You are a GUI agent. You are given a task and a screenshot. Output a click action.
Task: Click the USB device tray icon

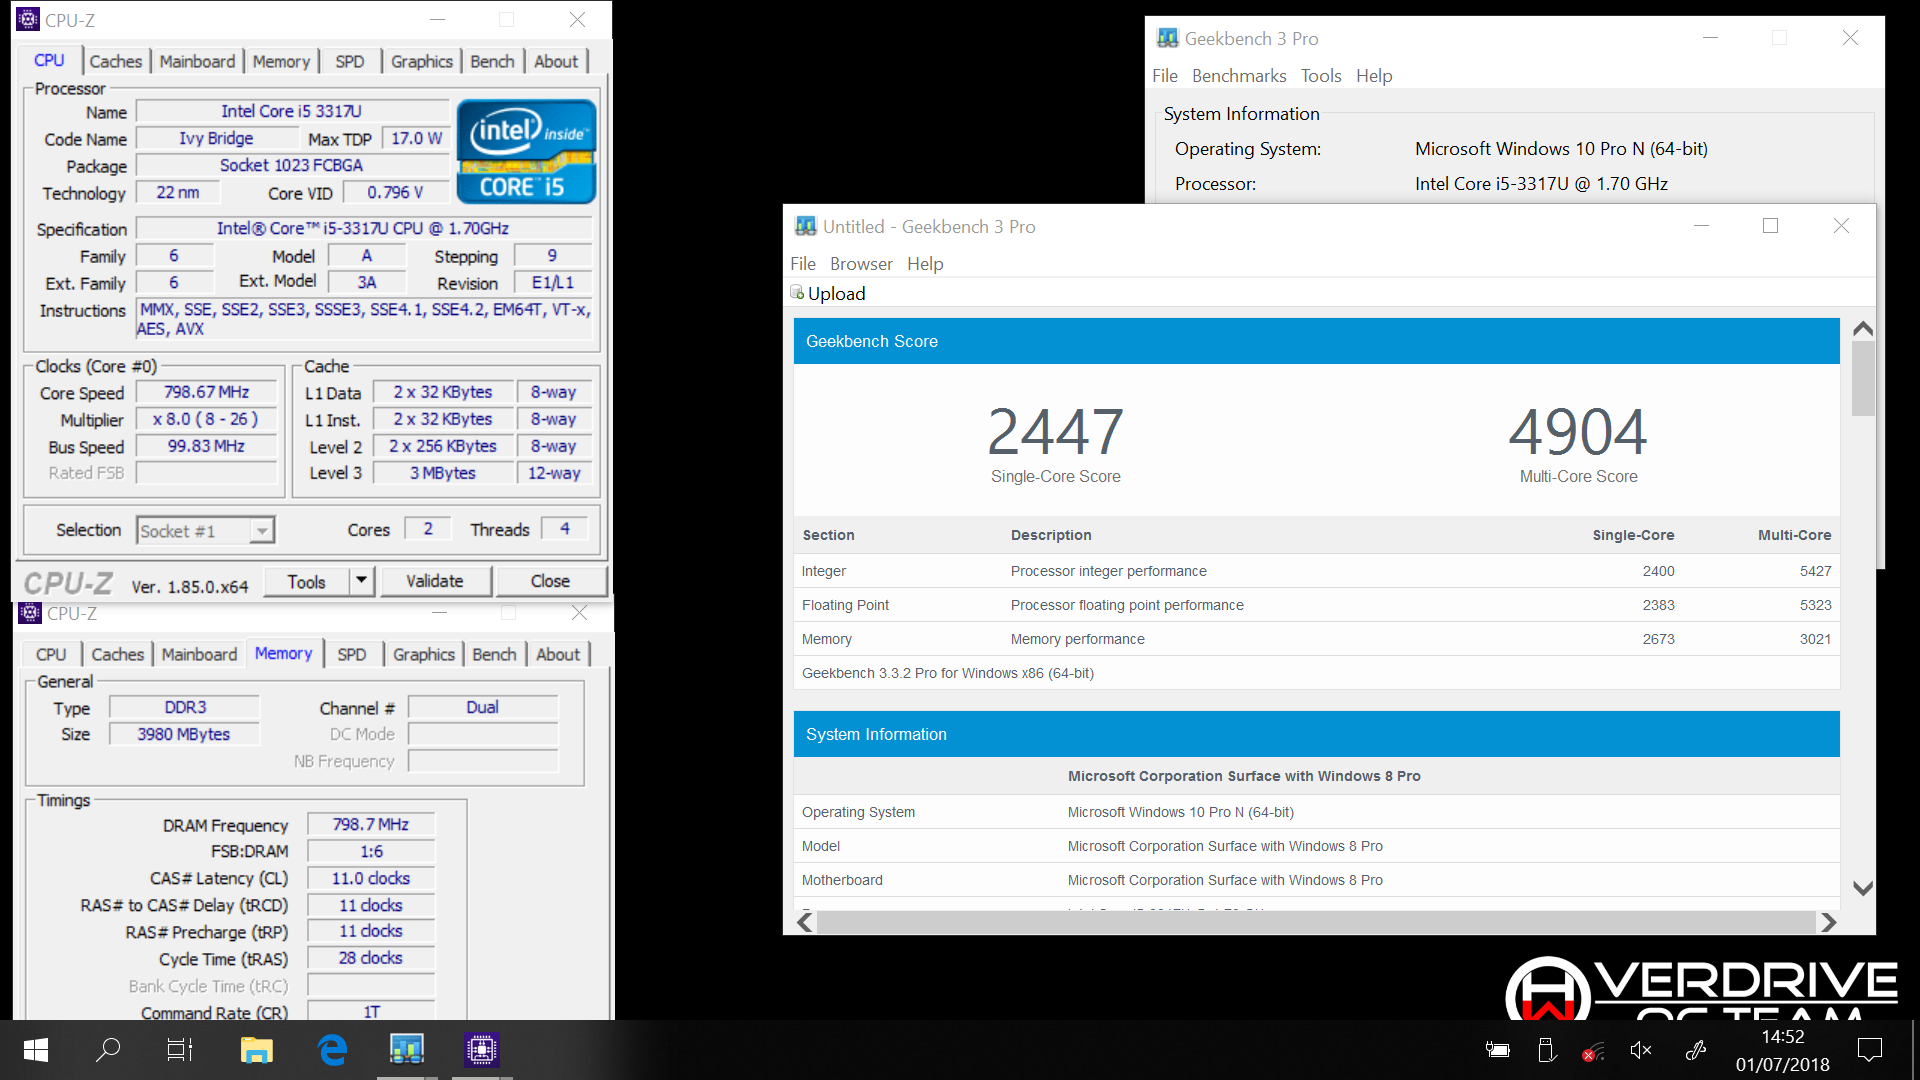point(1546,1050)
